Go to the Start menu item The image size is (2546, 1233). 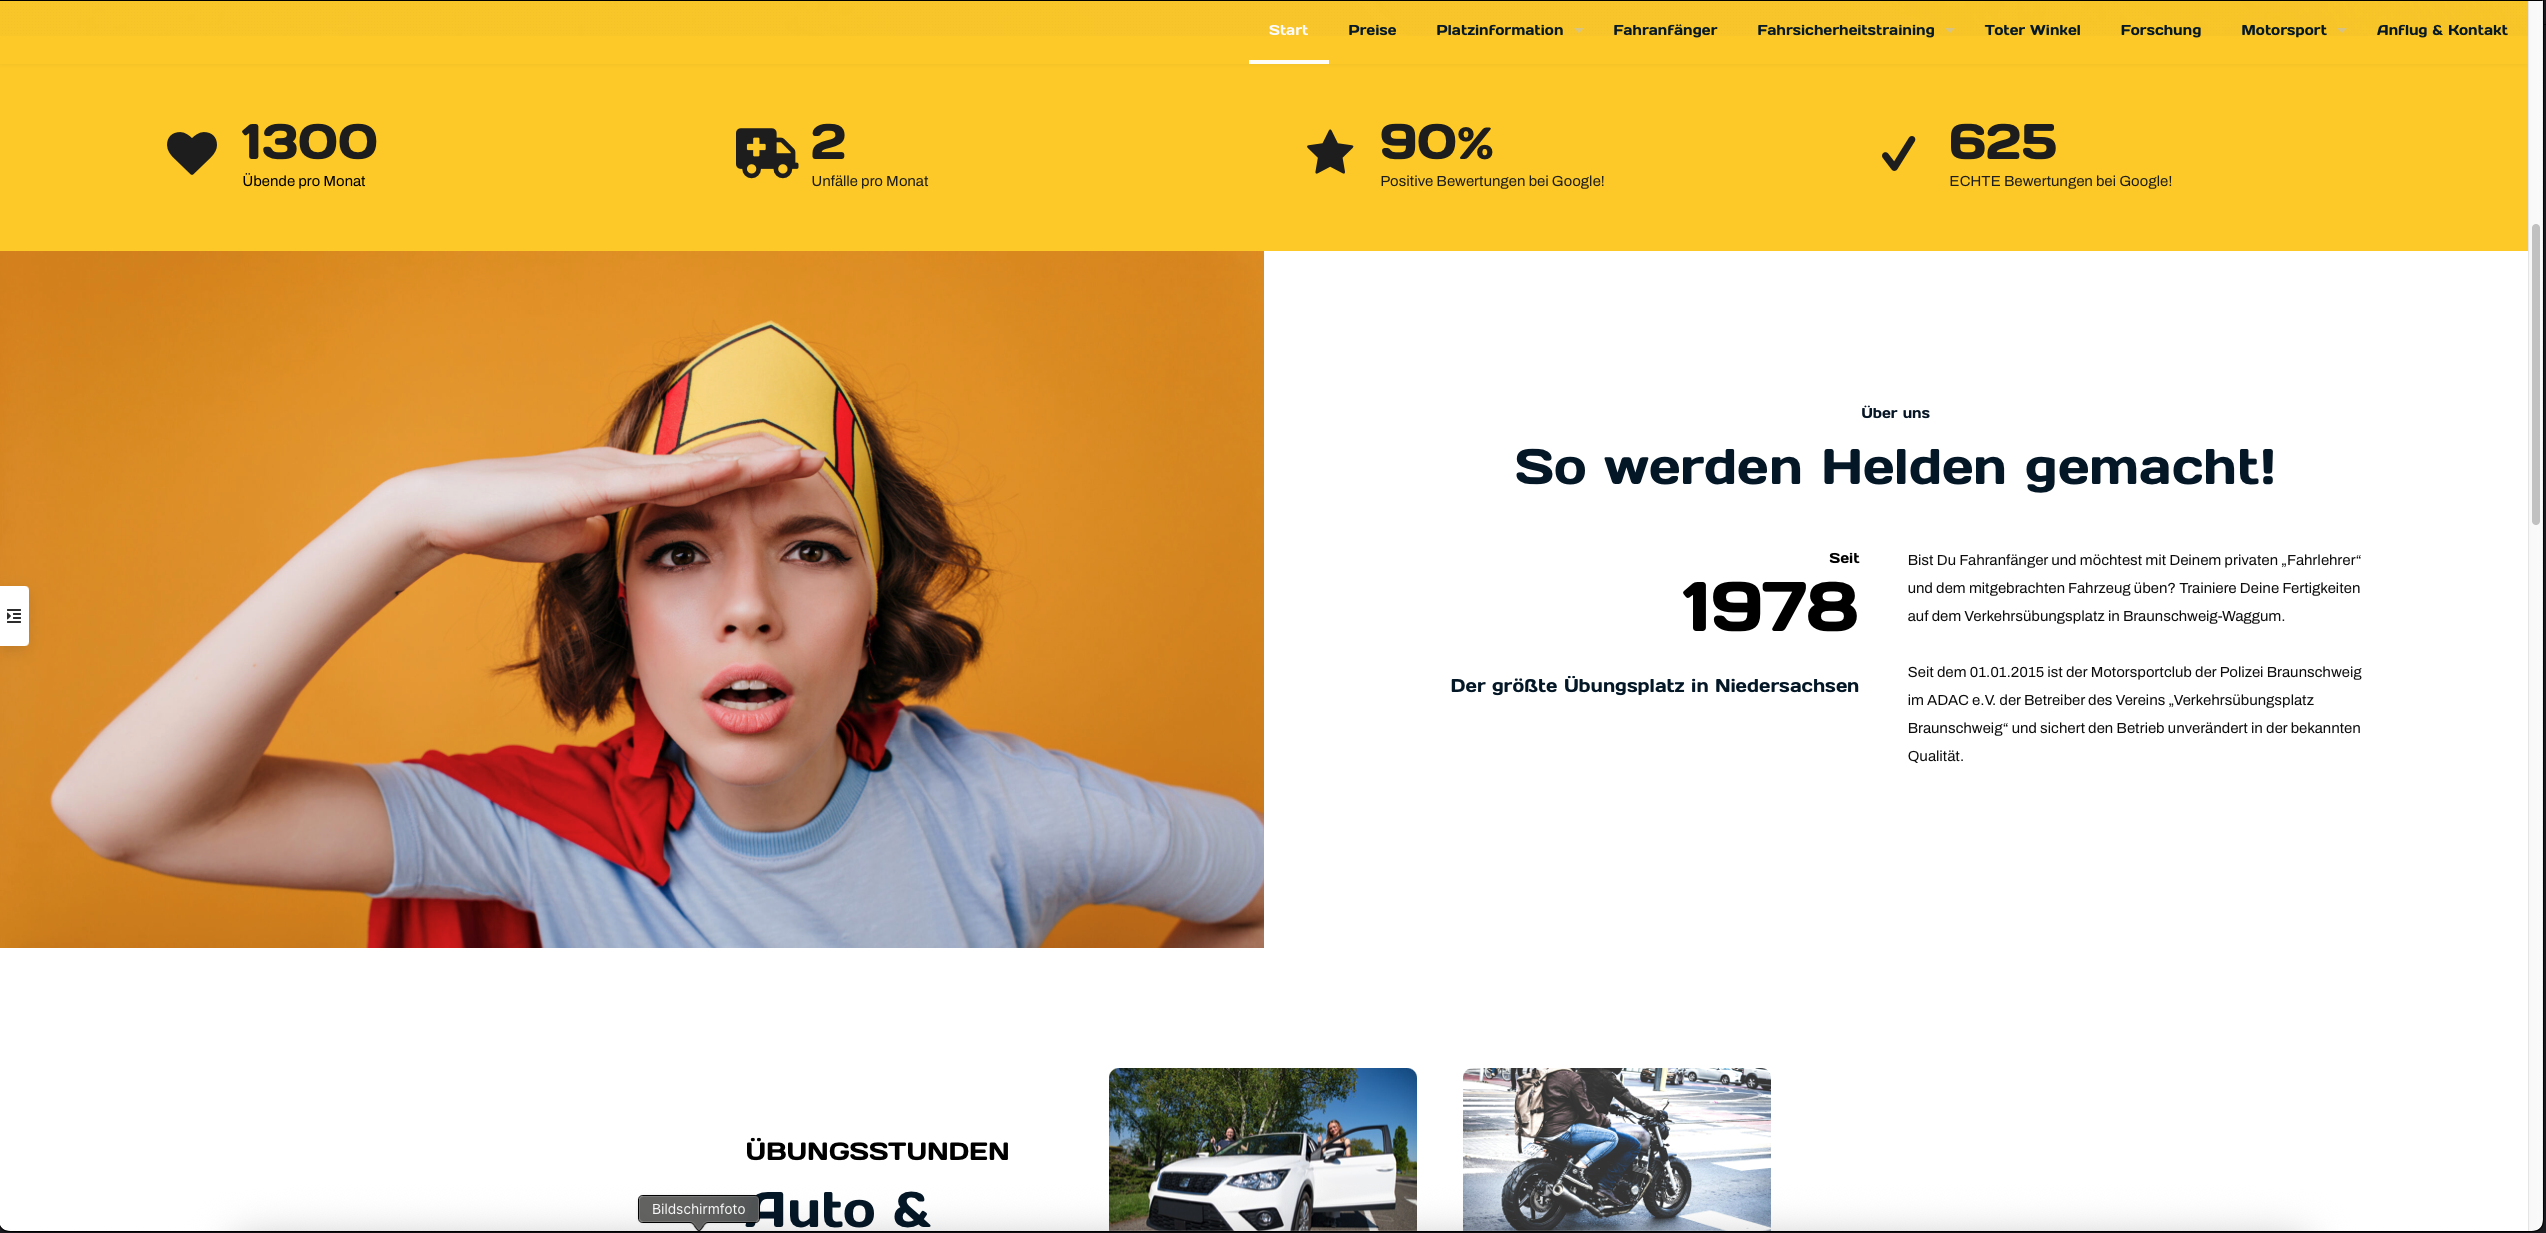point(1288,30)
